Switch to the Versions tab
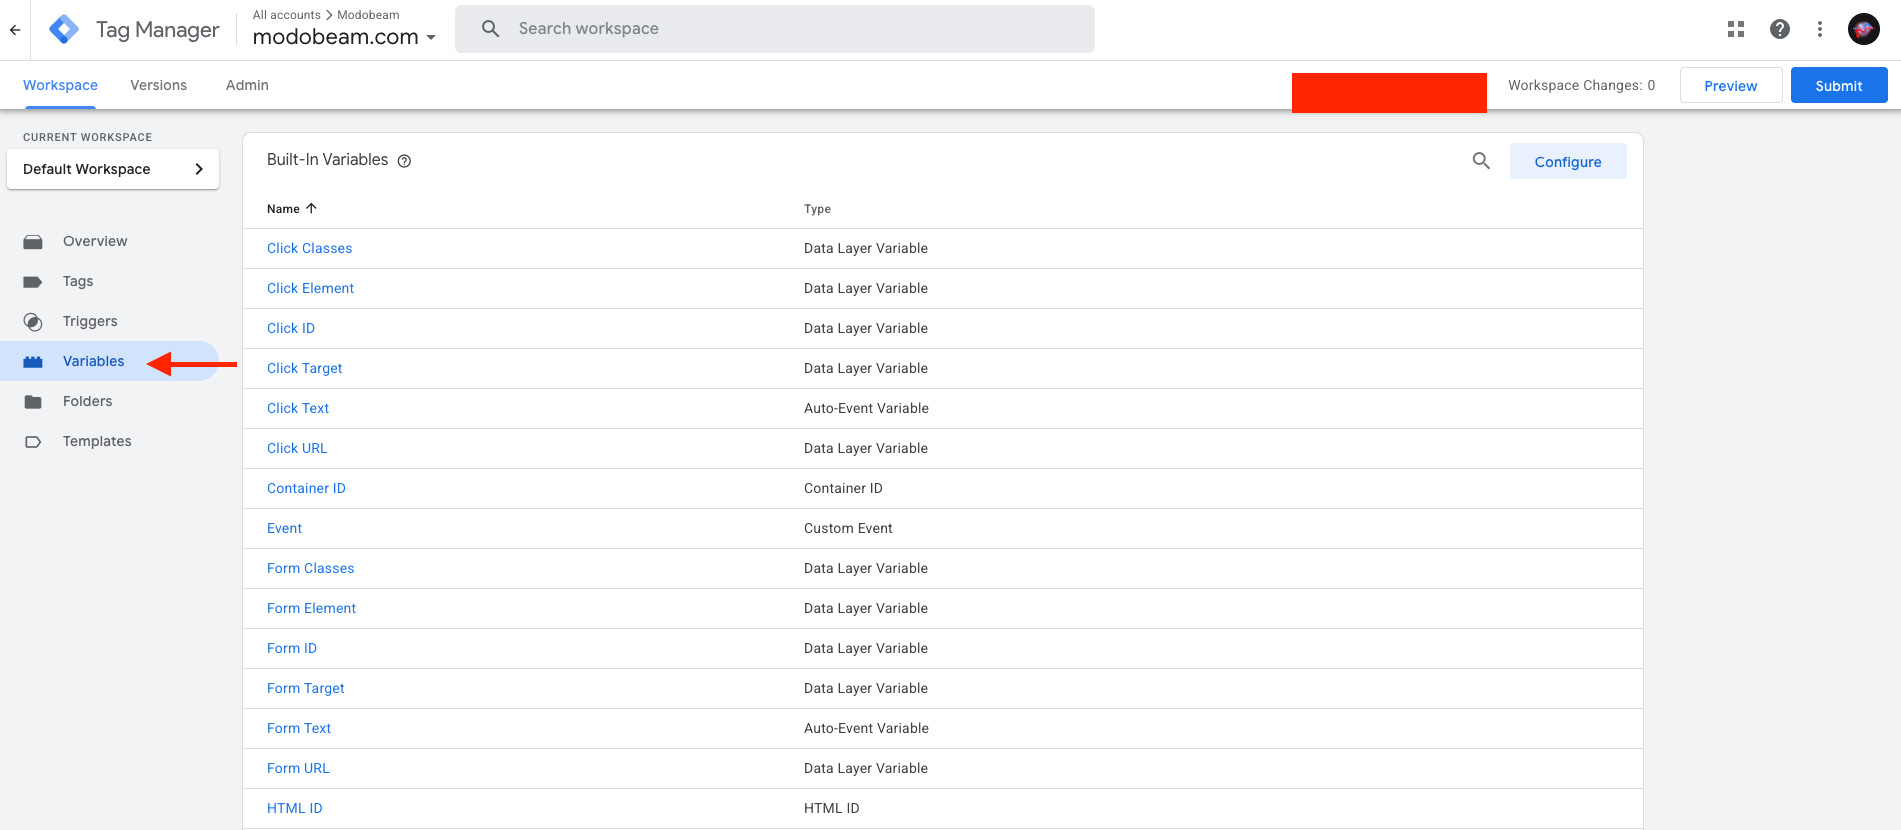1901x830 pixels. tap(158, 85)
